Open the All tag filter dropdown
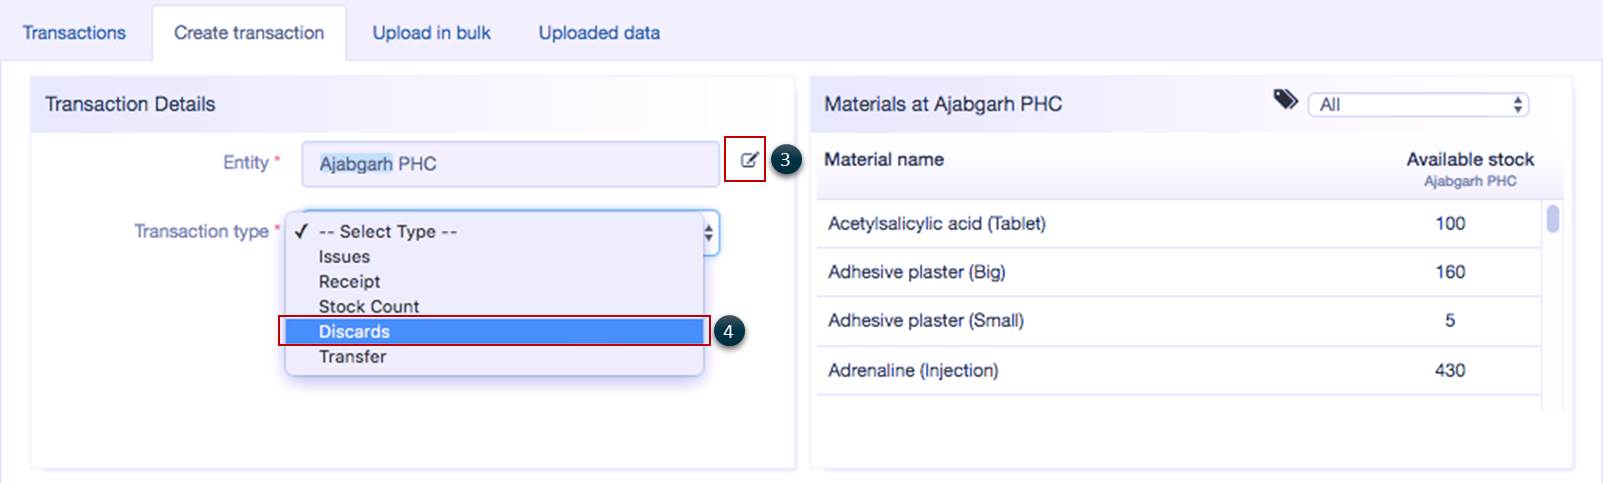The width and height of the screenshot is (1603, 483). click(1417, 104)
